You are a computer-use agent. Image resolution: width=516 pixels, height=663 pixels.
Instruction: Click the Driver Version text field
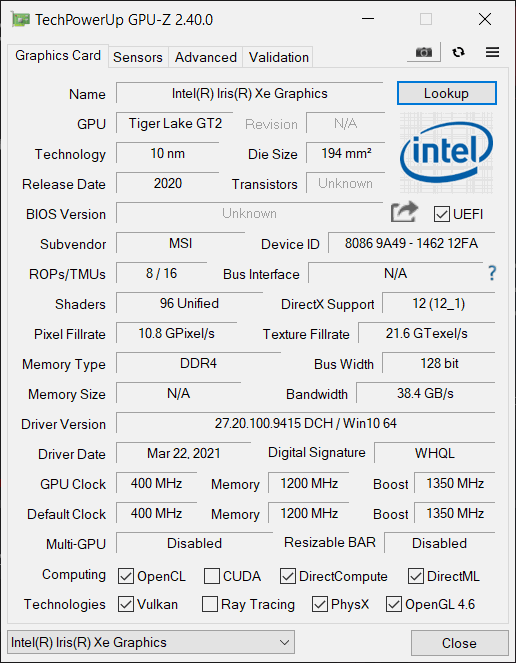pos(305,423)
